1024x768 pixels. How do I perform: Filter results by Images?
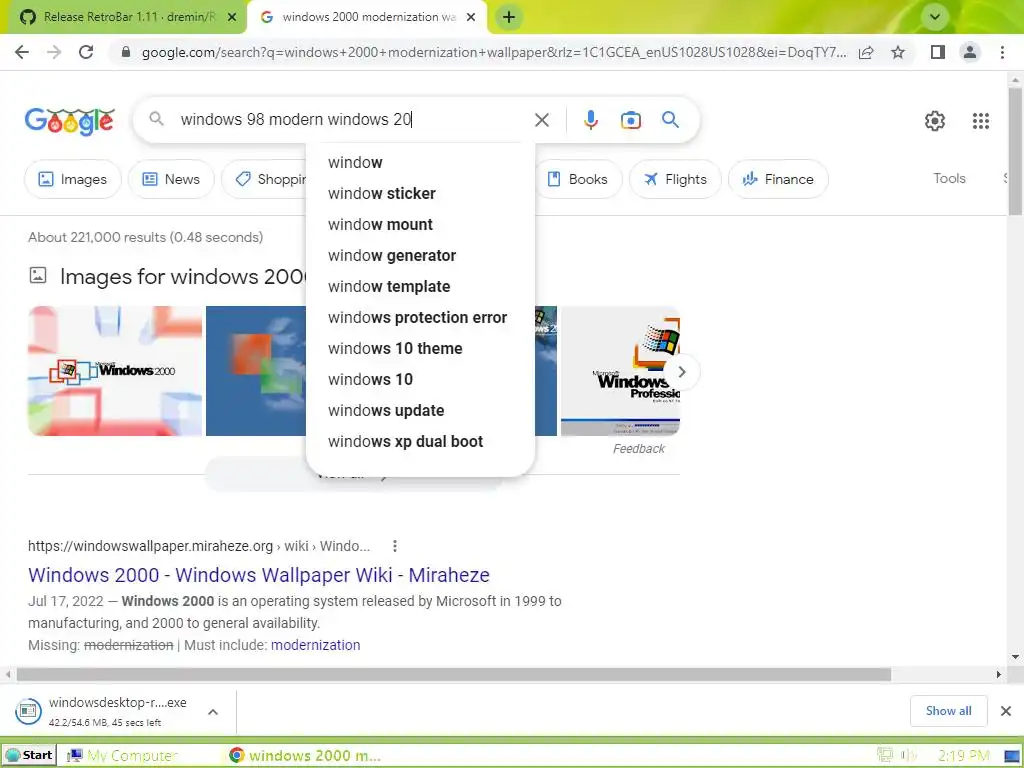coord(72,179)
